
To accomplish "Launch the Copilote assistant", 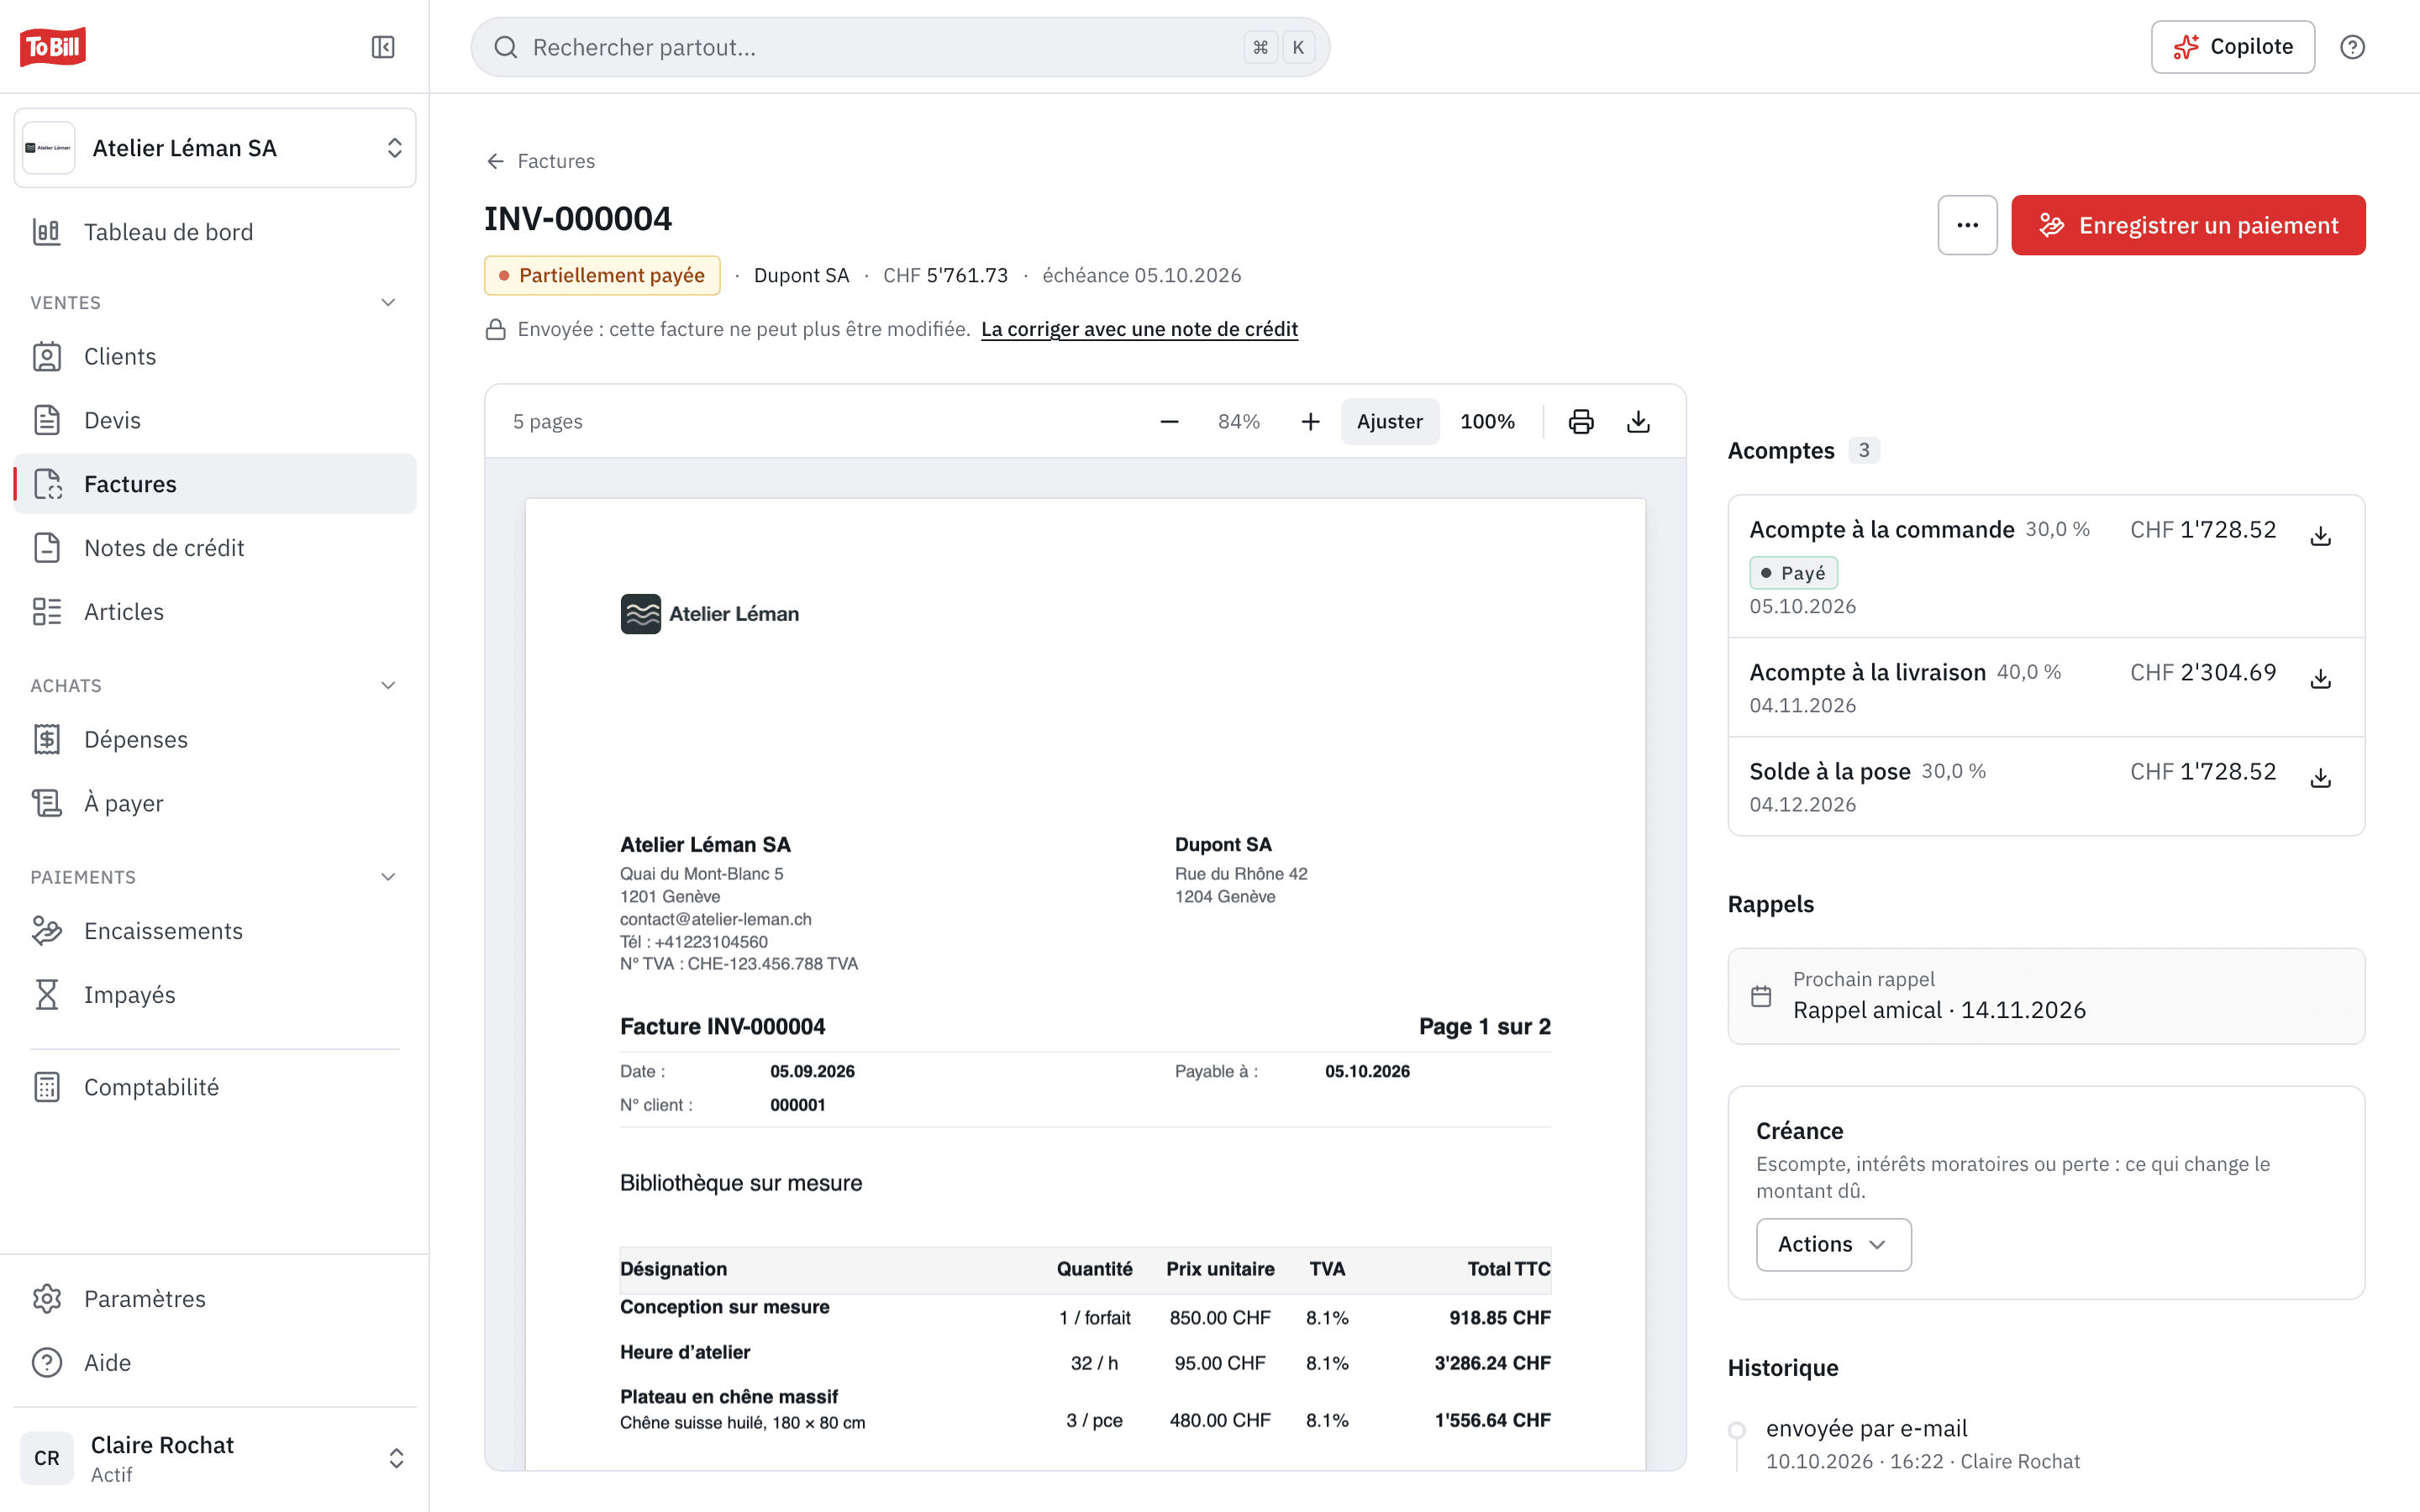I will point(2232,47).
